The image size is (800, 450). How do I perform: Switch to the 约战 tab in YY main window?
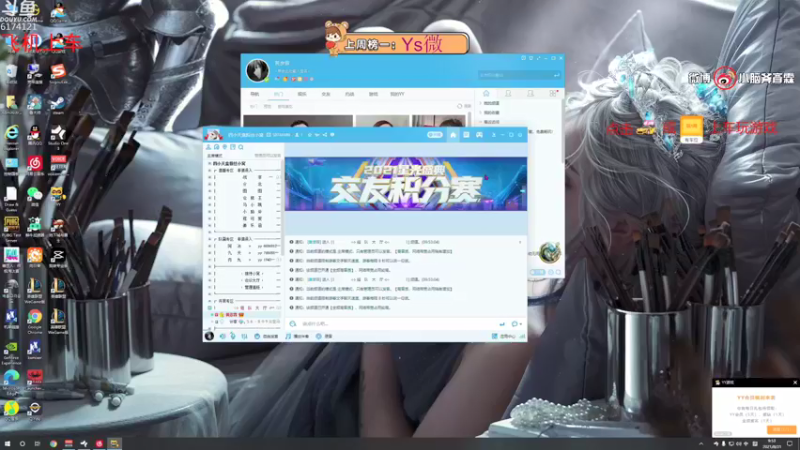tap(349, 94)
